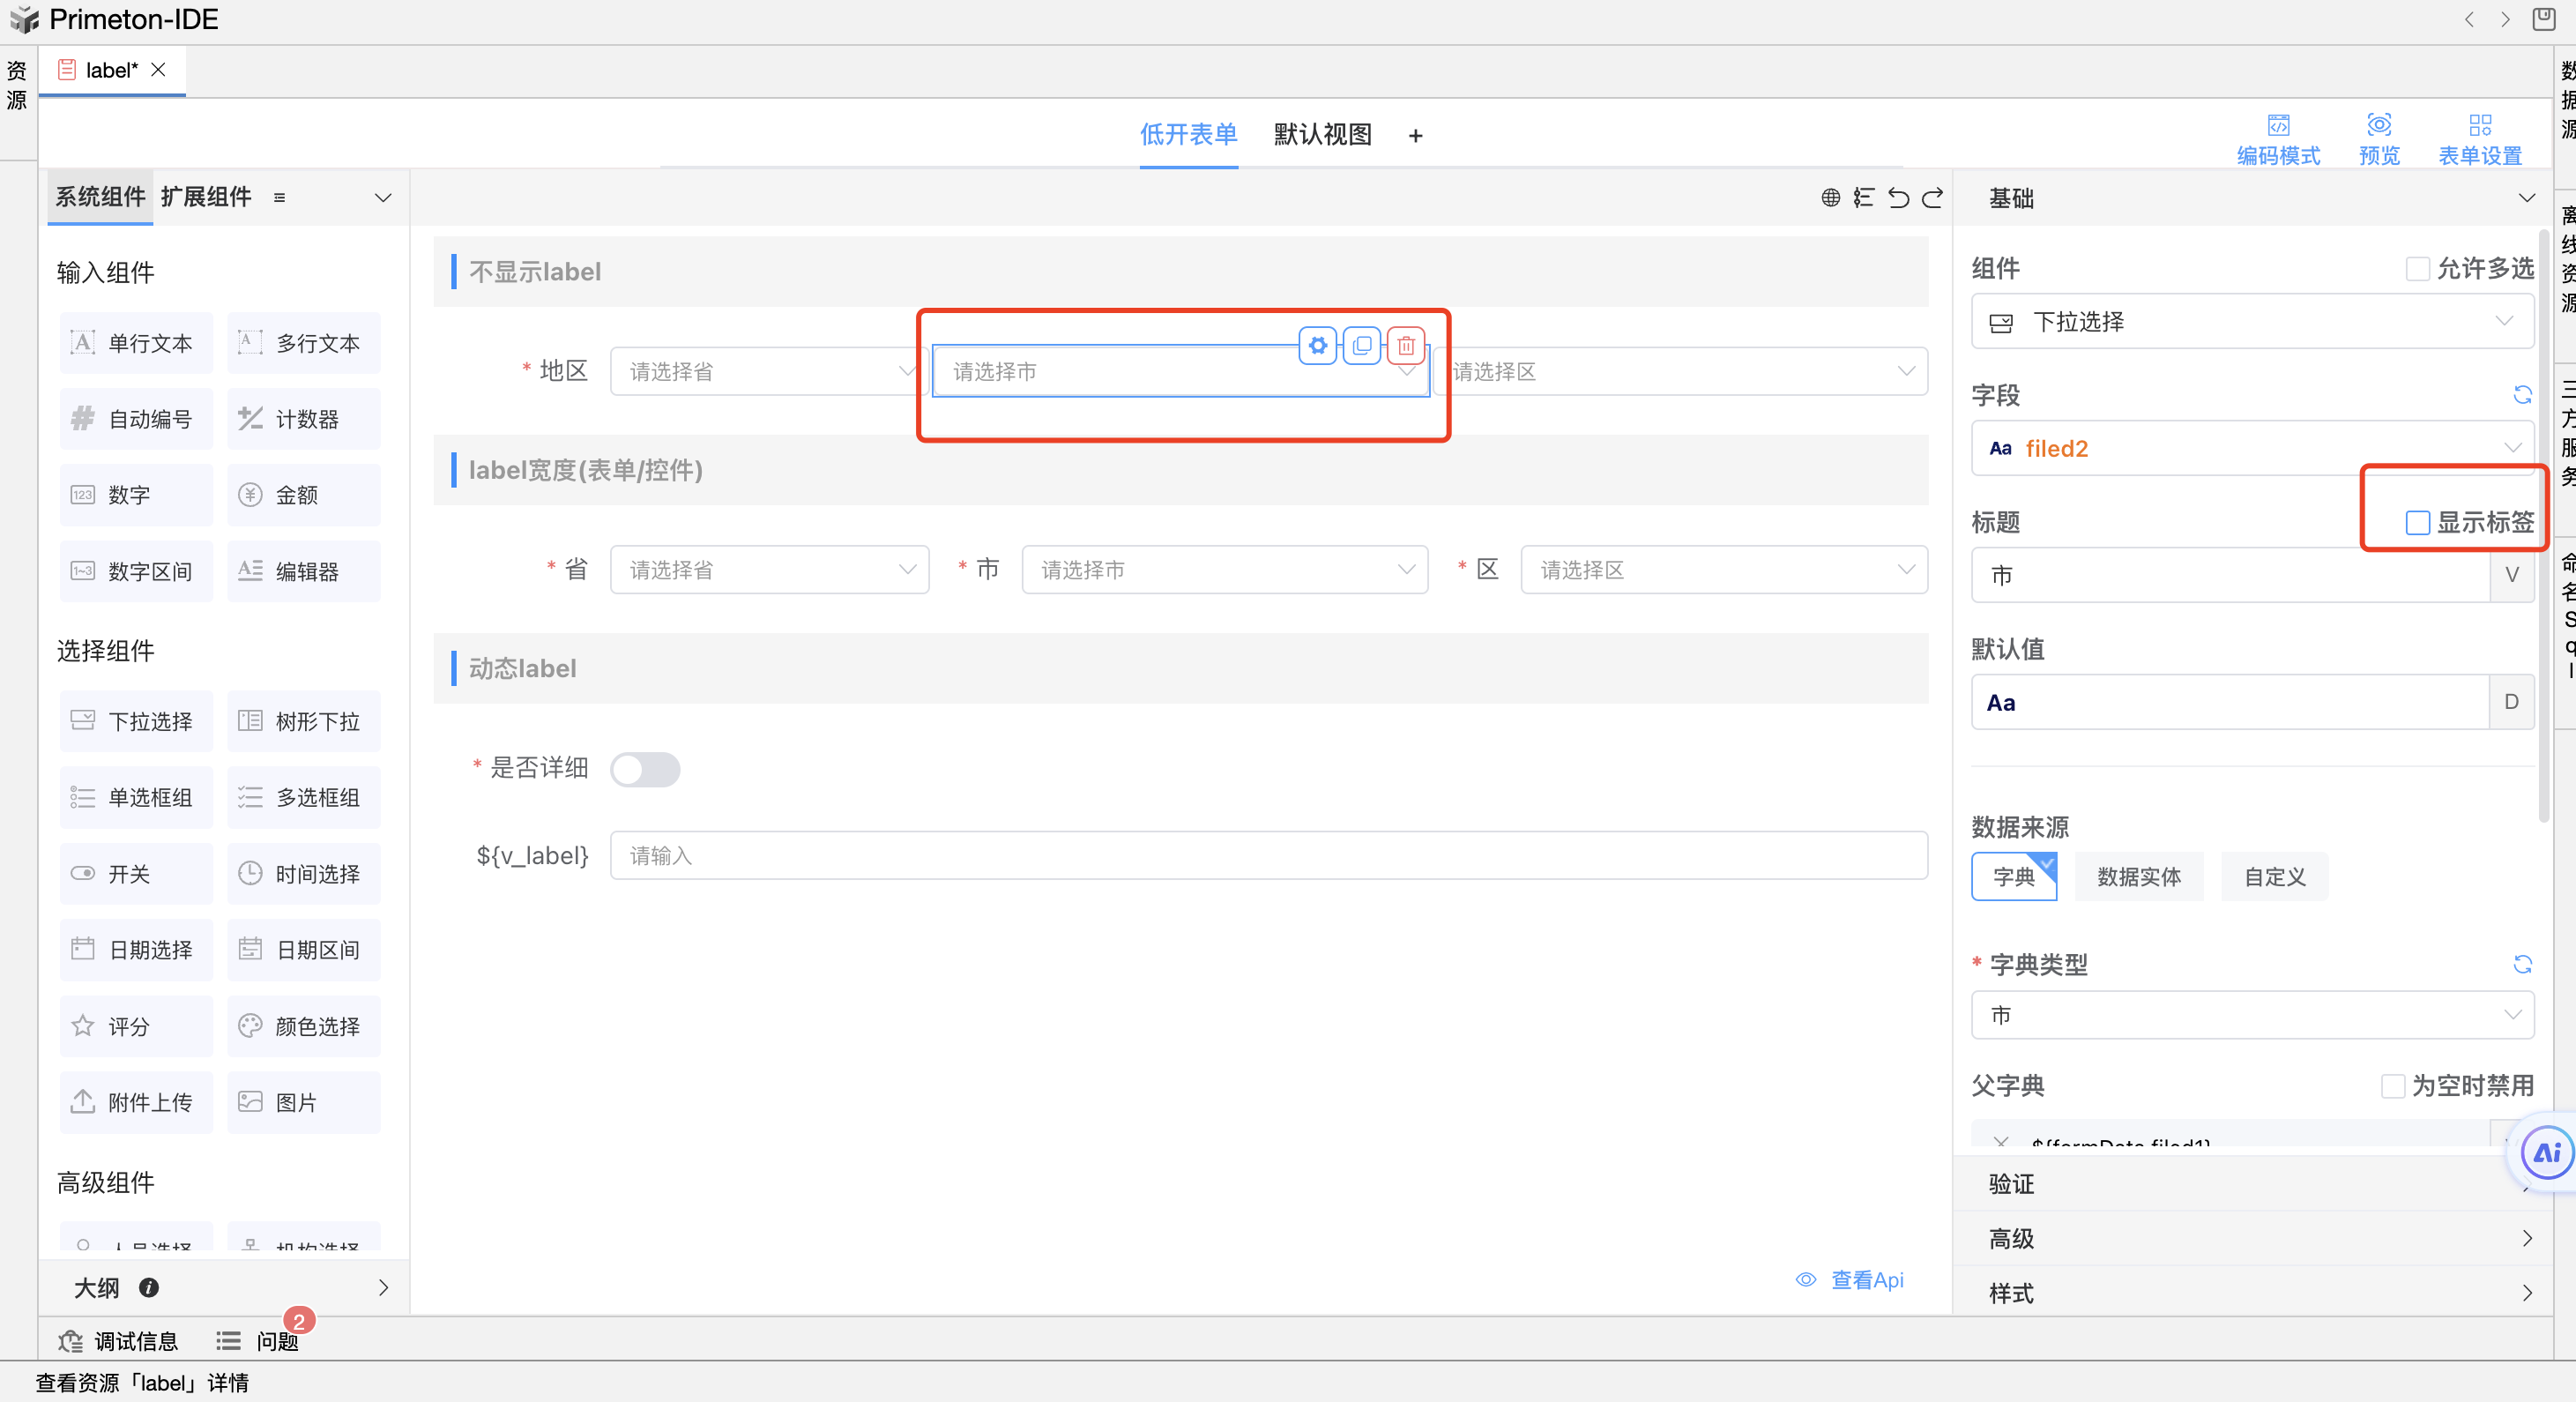This screenshot has width=2576, height=1402.
Task: Switch to 扩展组件 tab
Action: [206, 197]
